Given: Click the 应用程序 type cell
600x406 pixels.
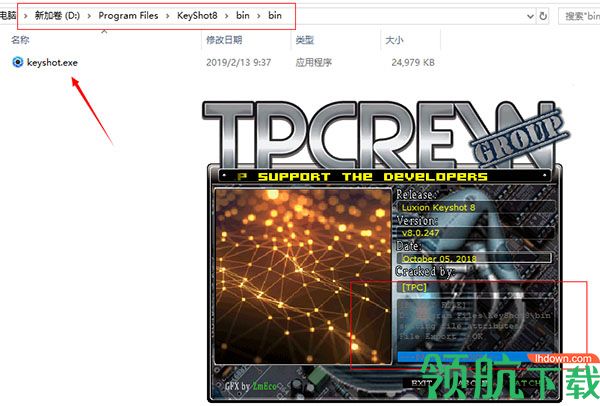Looking at the screenshot, I should pyautogui.click(x=313, y=62).
